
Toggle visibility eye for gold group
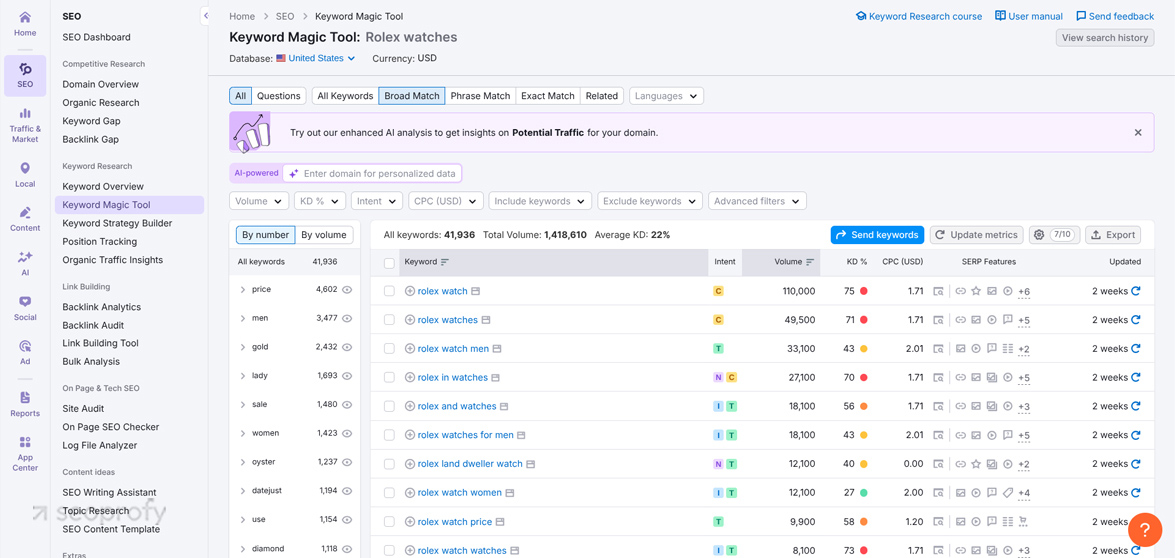coord(347,347)
